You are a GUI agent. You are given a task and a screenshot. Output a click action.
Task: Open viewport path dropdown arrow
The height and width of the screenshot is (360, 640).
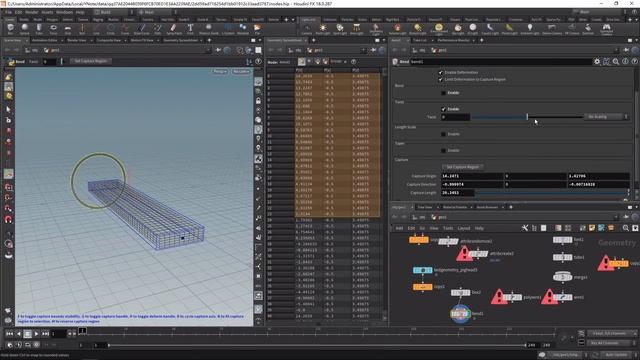pos(208,50)
